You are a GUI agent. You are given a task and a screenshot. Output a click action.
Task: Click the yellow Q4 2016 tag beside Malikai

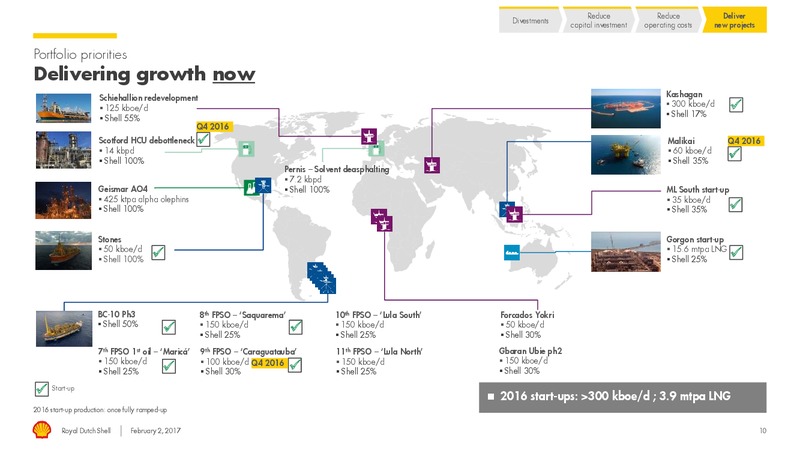745,140
